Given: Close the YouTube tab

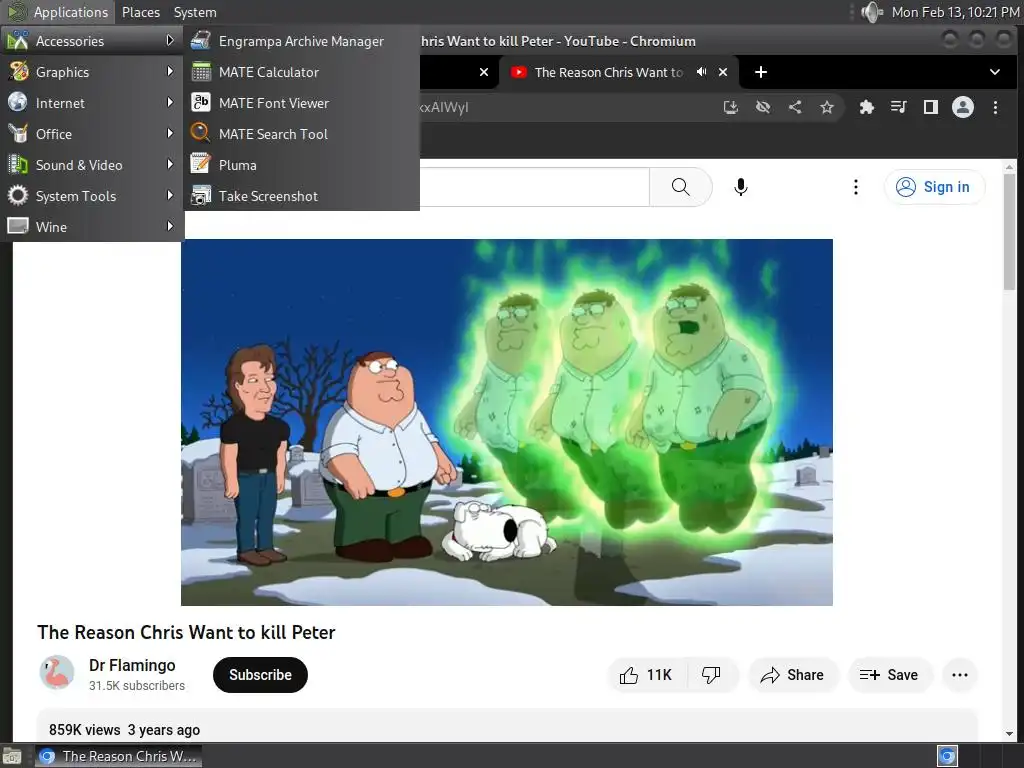Looking at the screenshot, I should coord(723,72).
